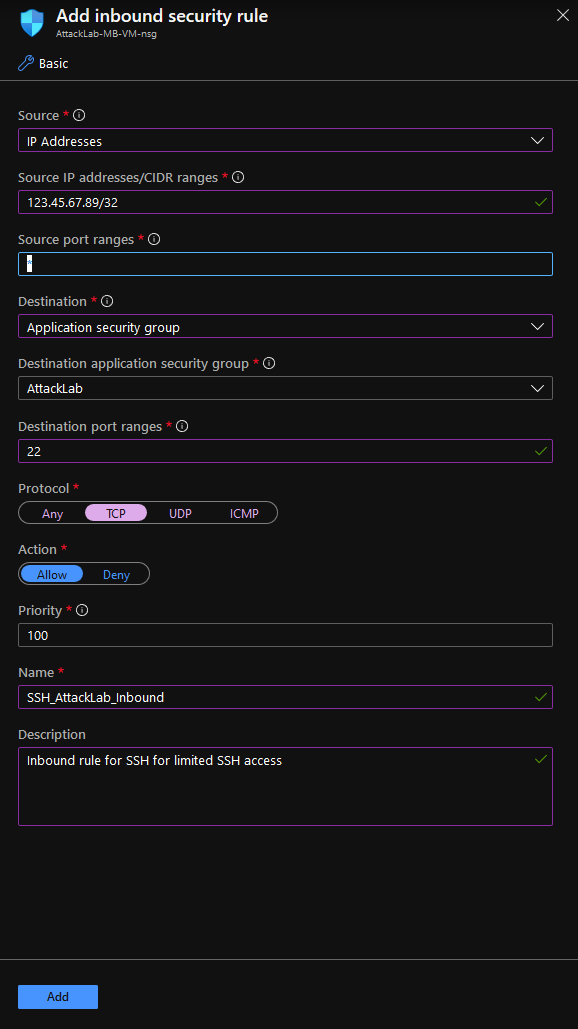Click inside the Description text area
The width and height of the screenshot is (578, 1029).
285,785
